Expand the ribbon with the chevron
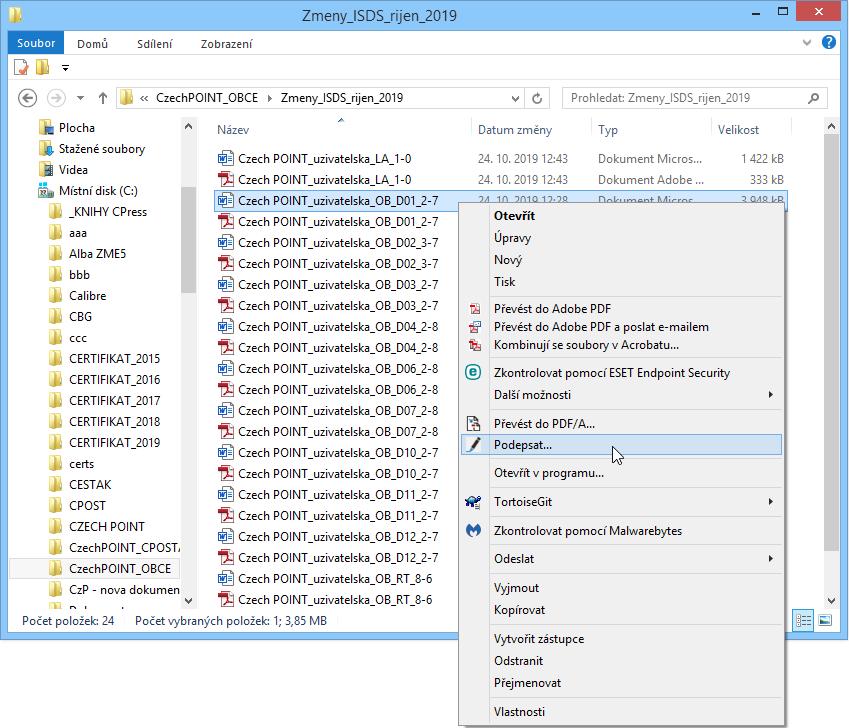This screenshot has height=728, width=849. click(807, 43)
